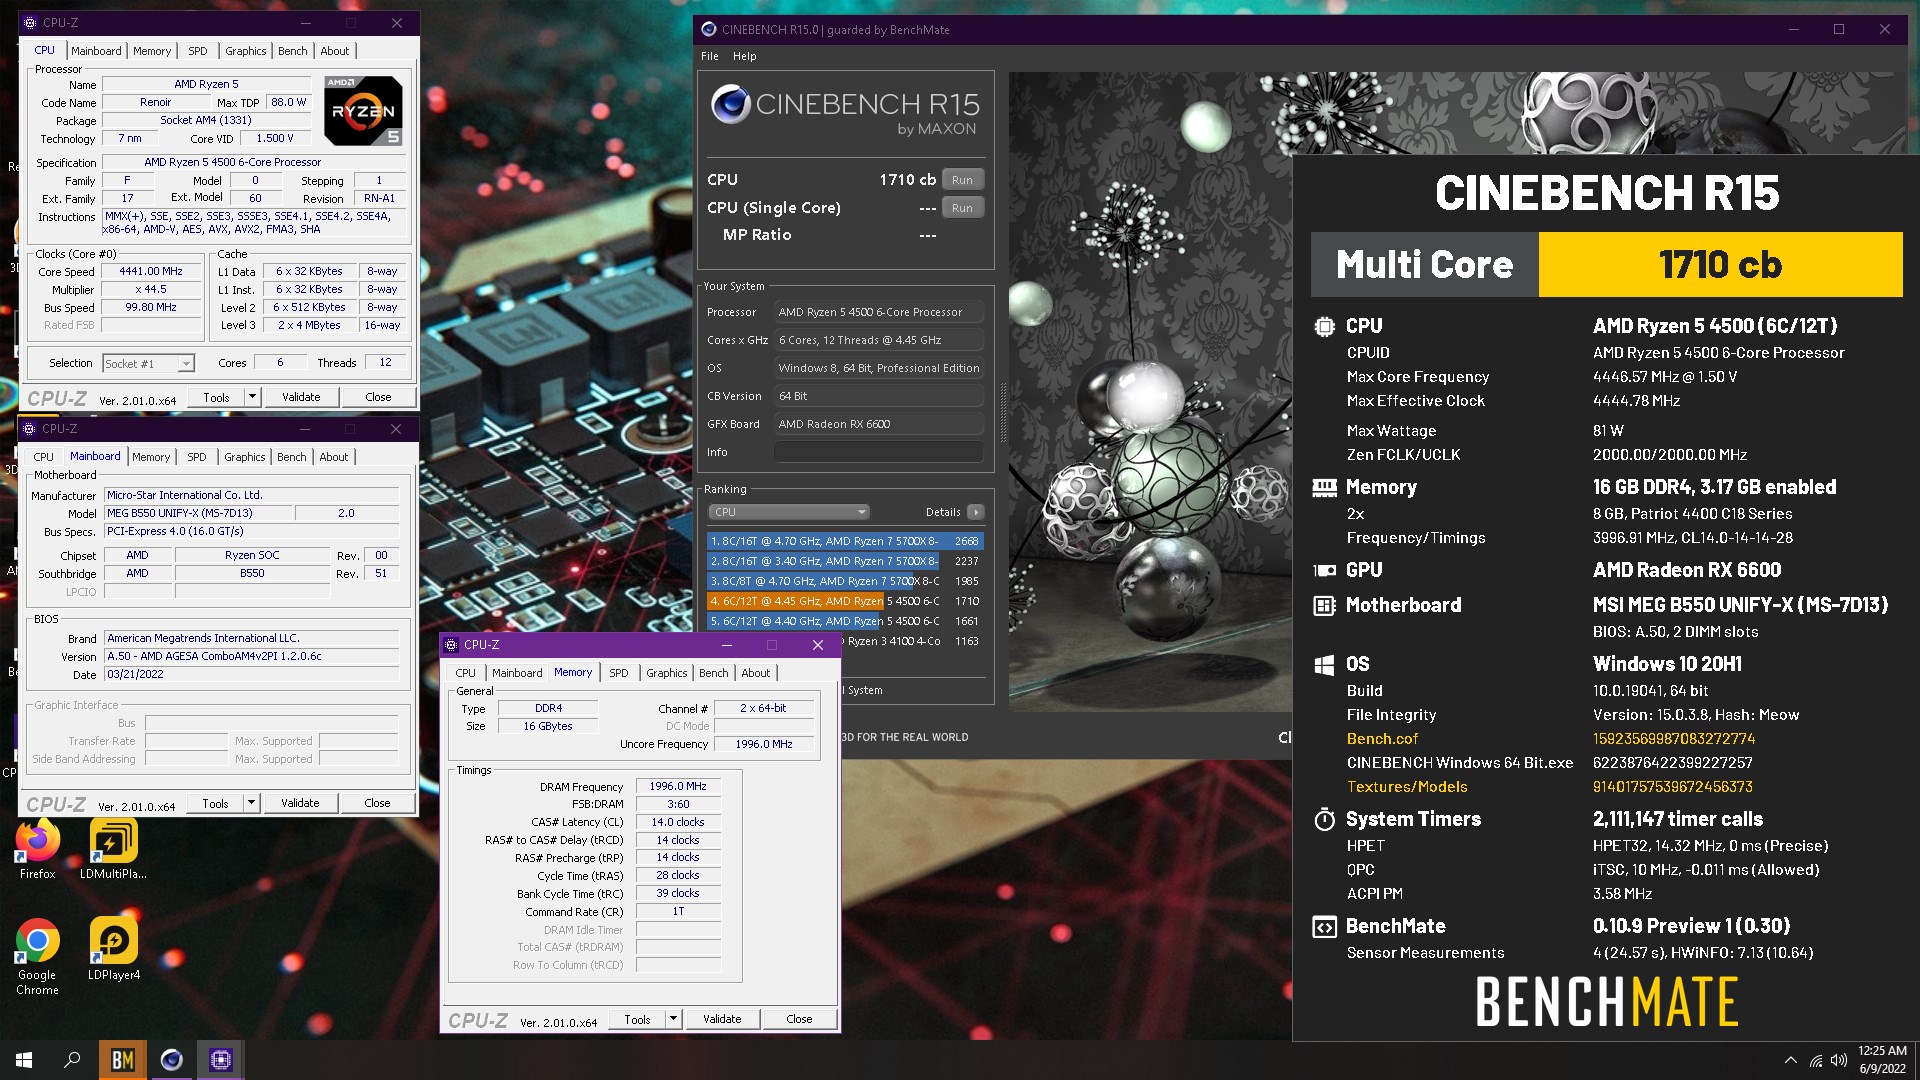Click the DRAM Frequency 1996.0 MHz field
Screen dimensions: 1920x1080
(678, 786)
